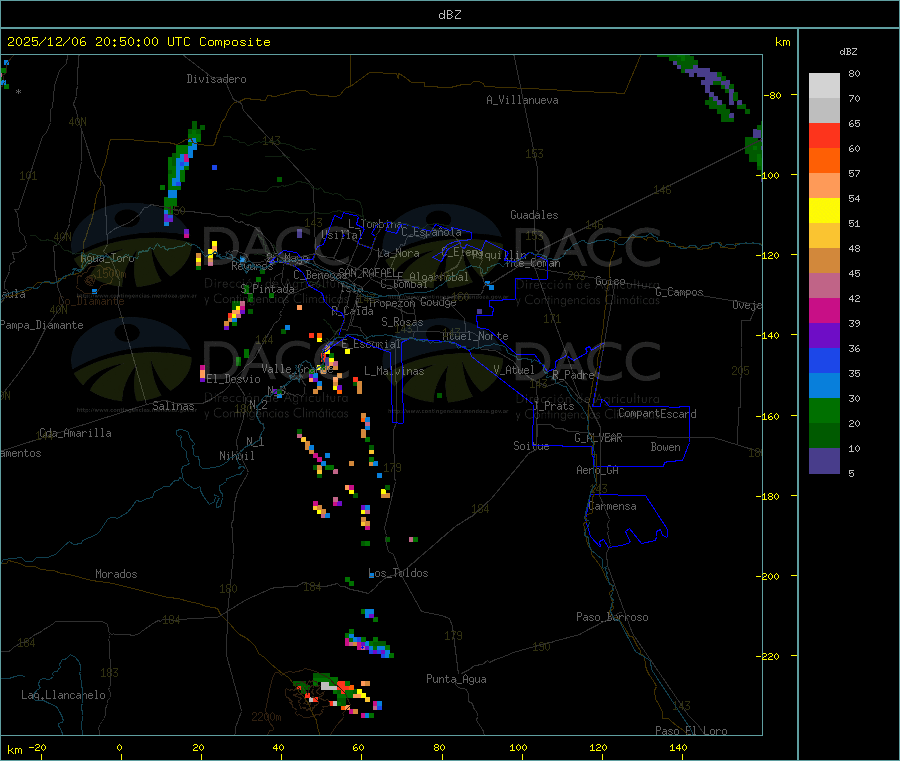900x761 pixels.
Task: Click the A_Villanueva map label
Action: click(522, 100)
